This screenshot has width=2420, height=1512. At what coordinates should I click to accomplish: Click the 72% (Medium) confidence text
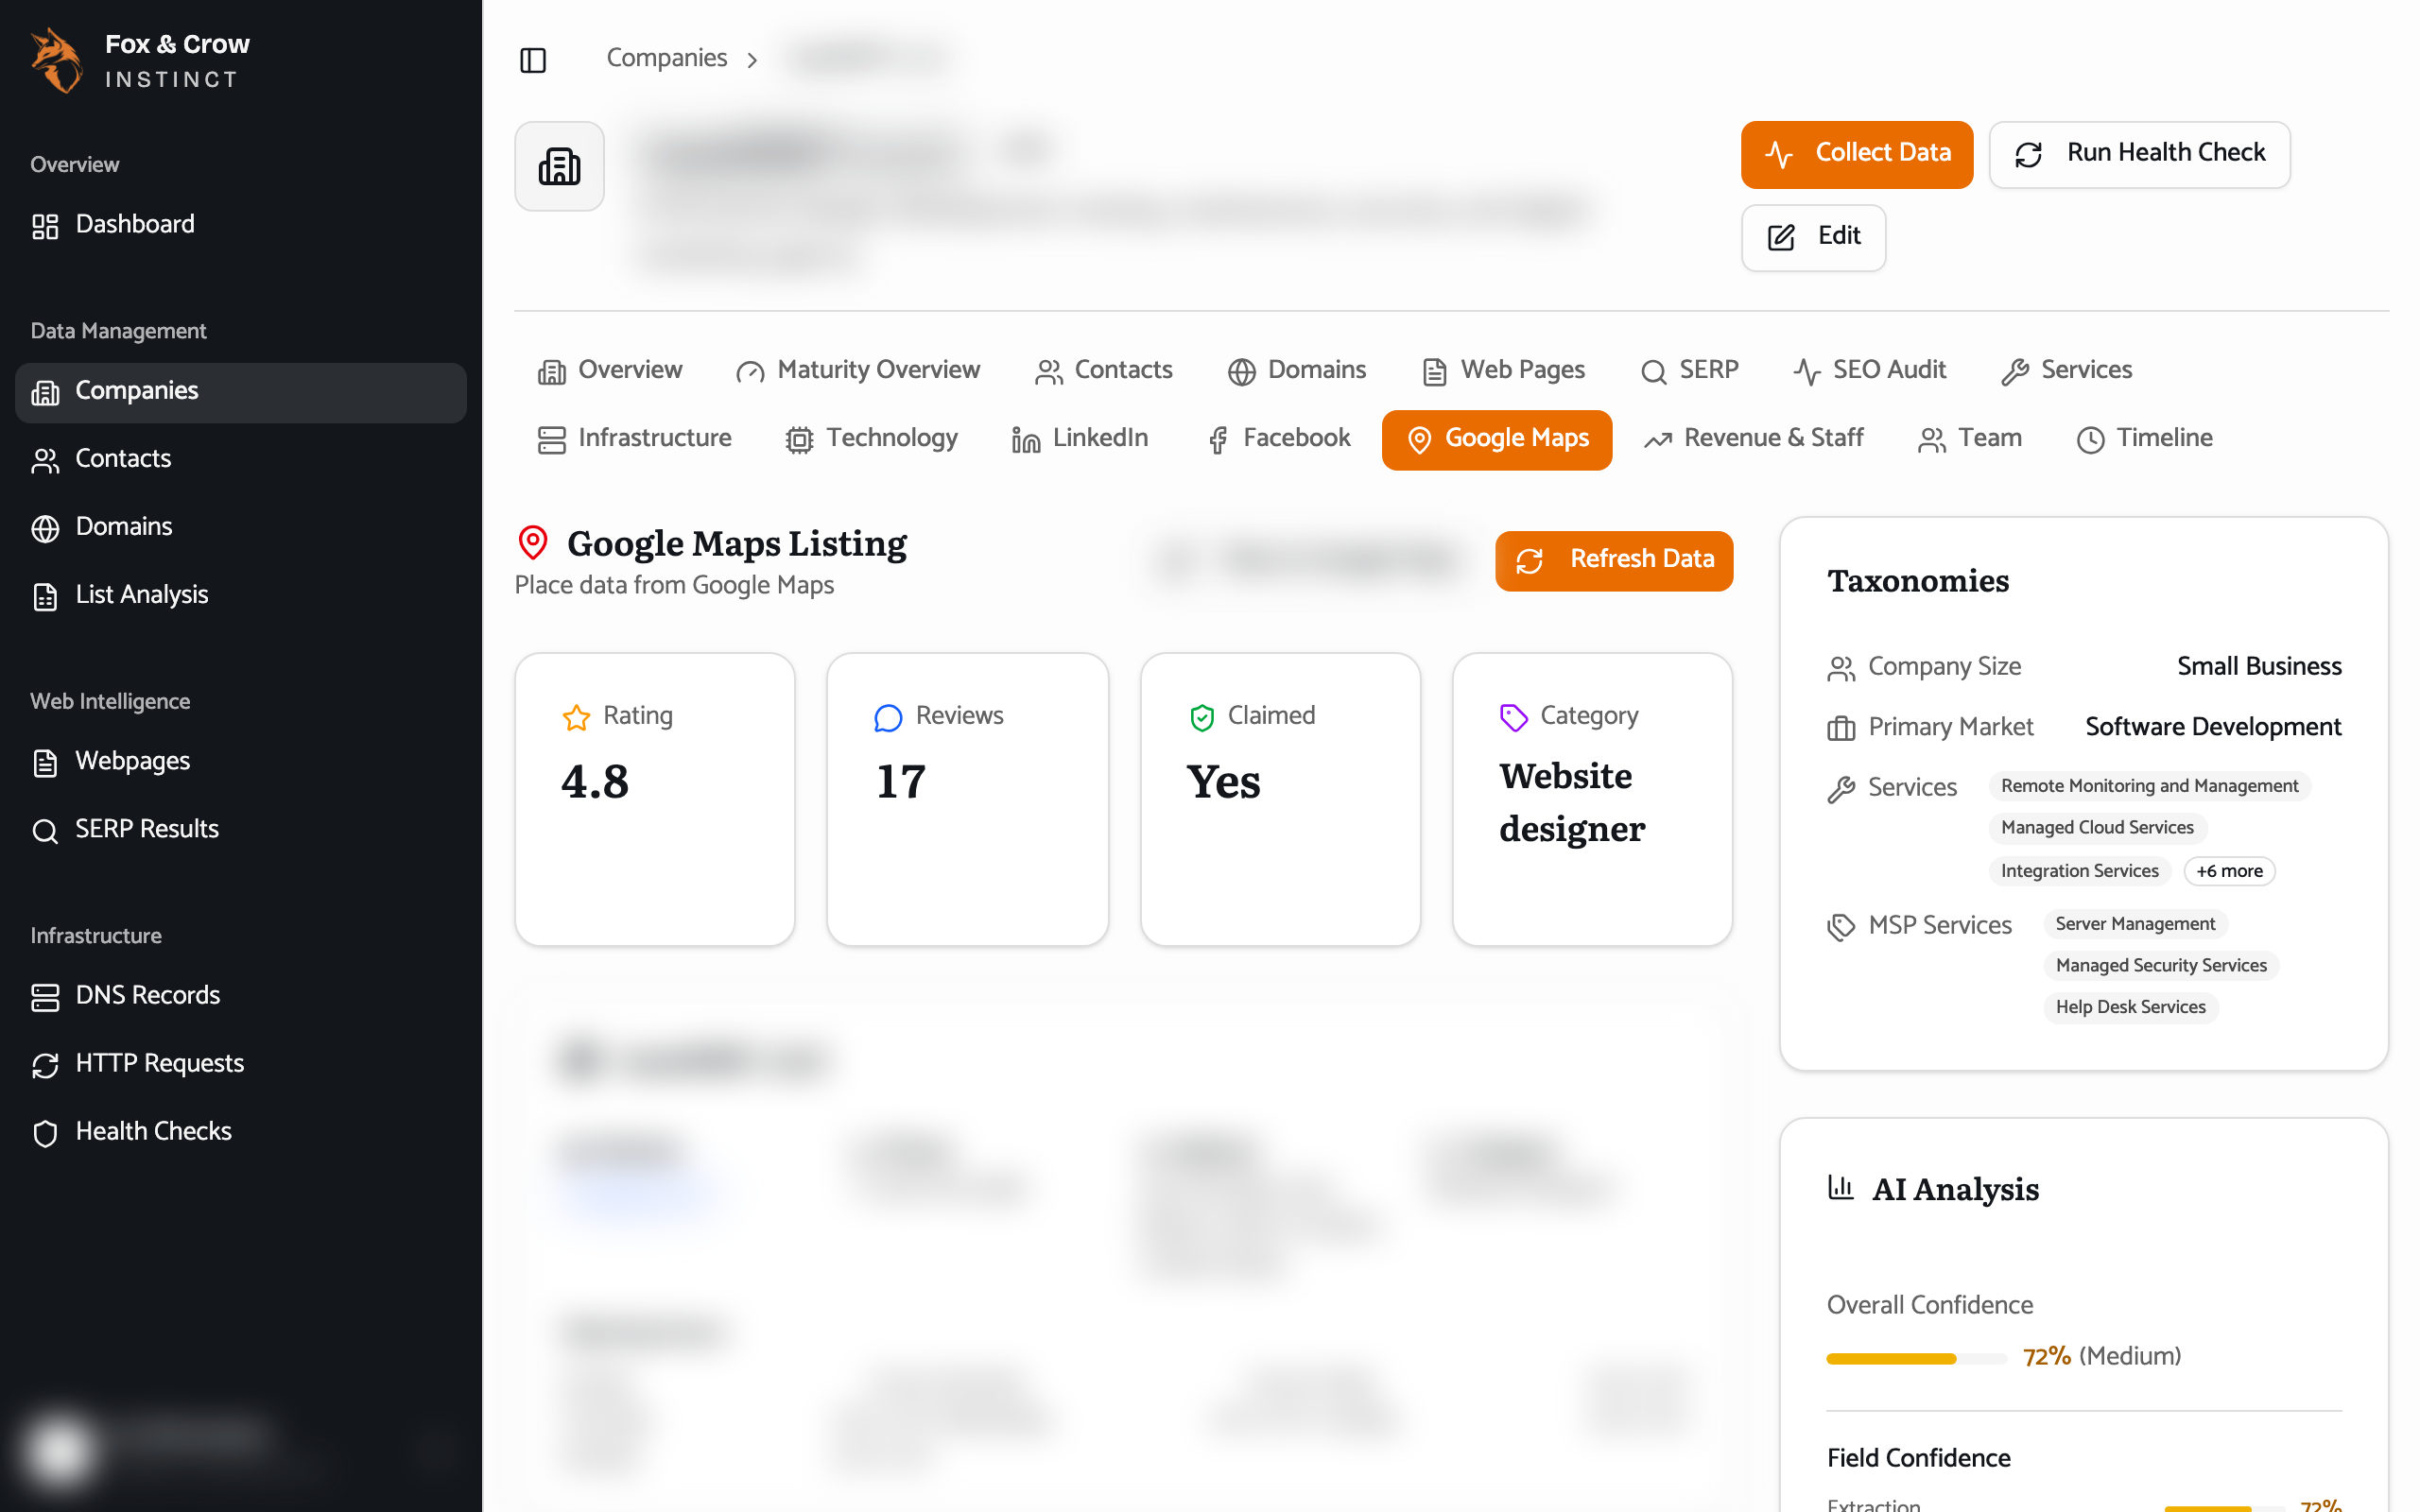(x=2101, y=1357)
